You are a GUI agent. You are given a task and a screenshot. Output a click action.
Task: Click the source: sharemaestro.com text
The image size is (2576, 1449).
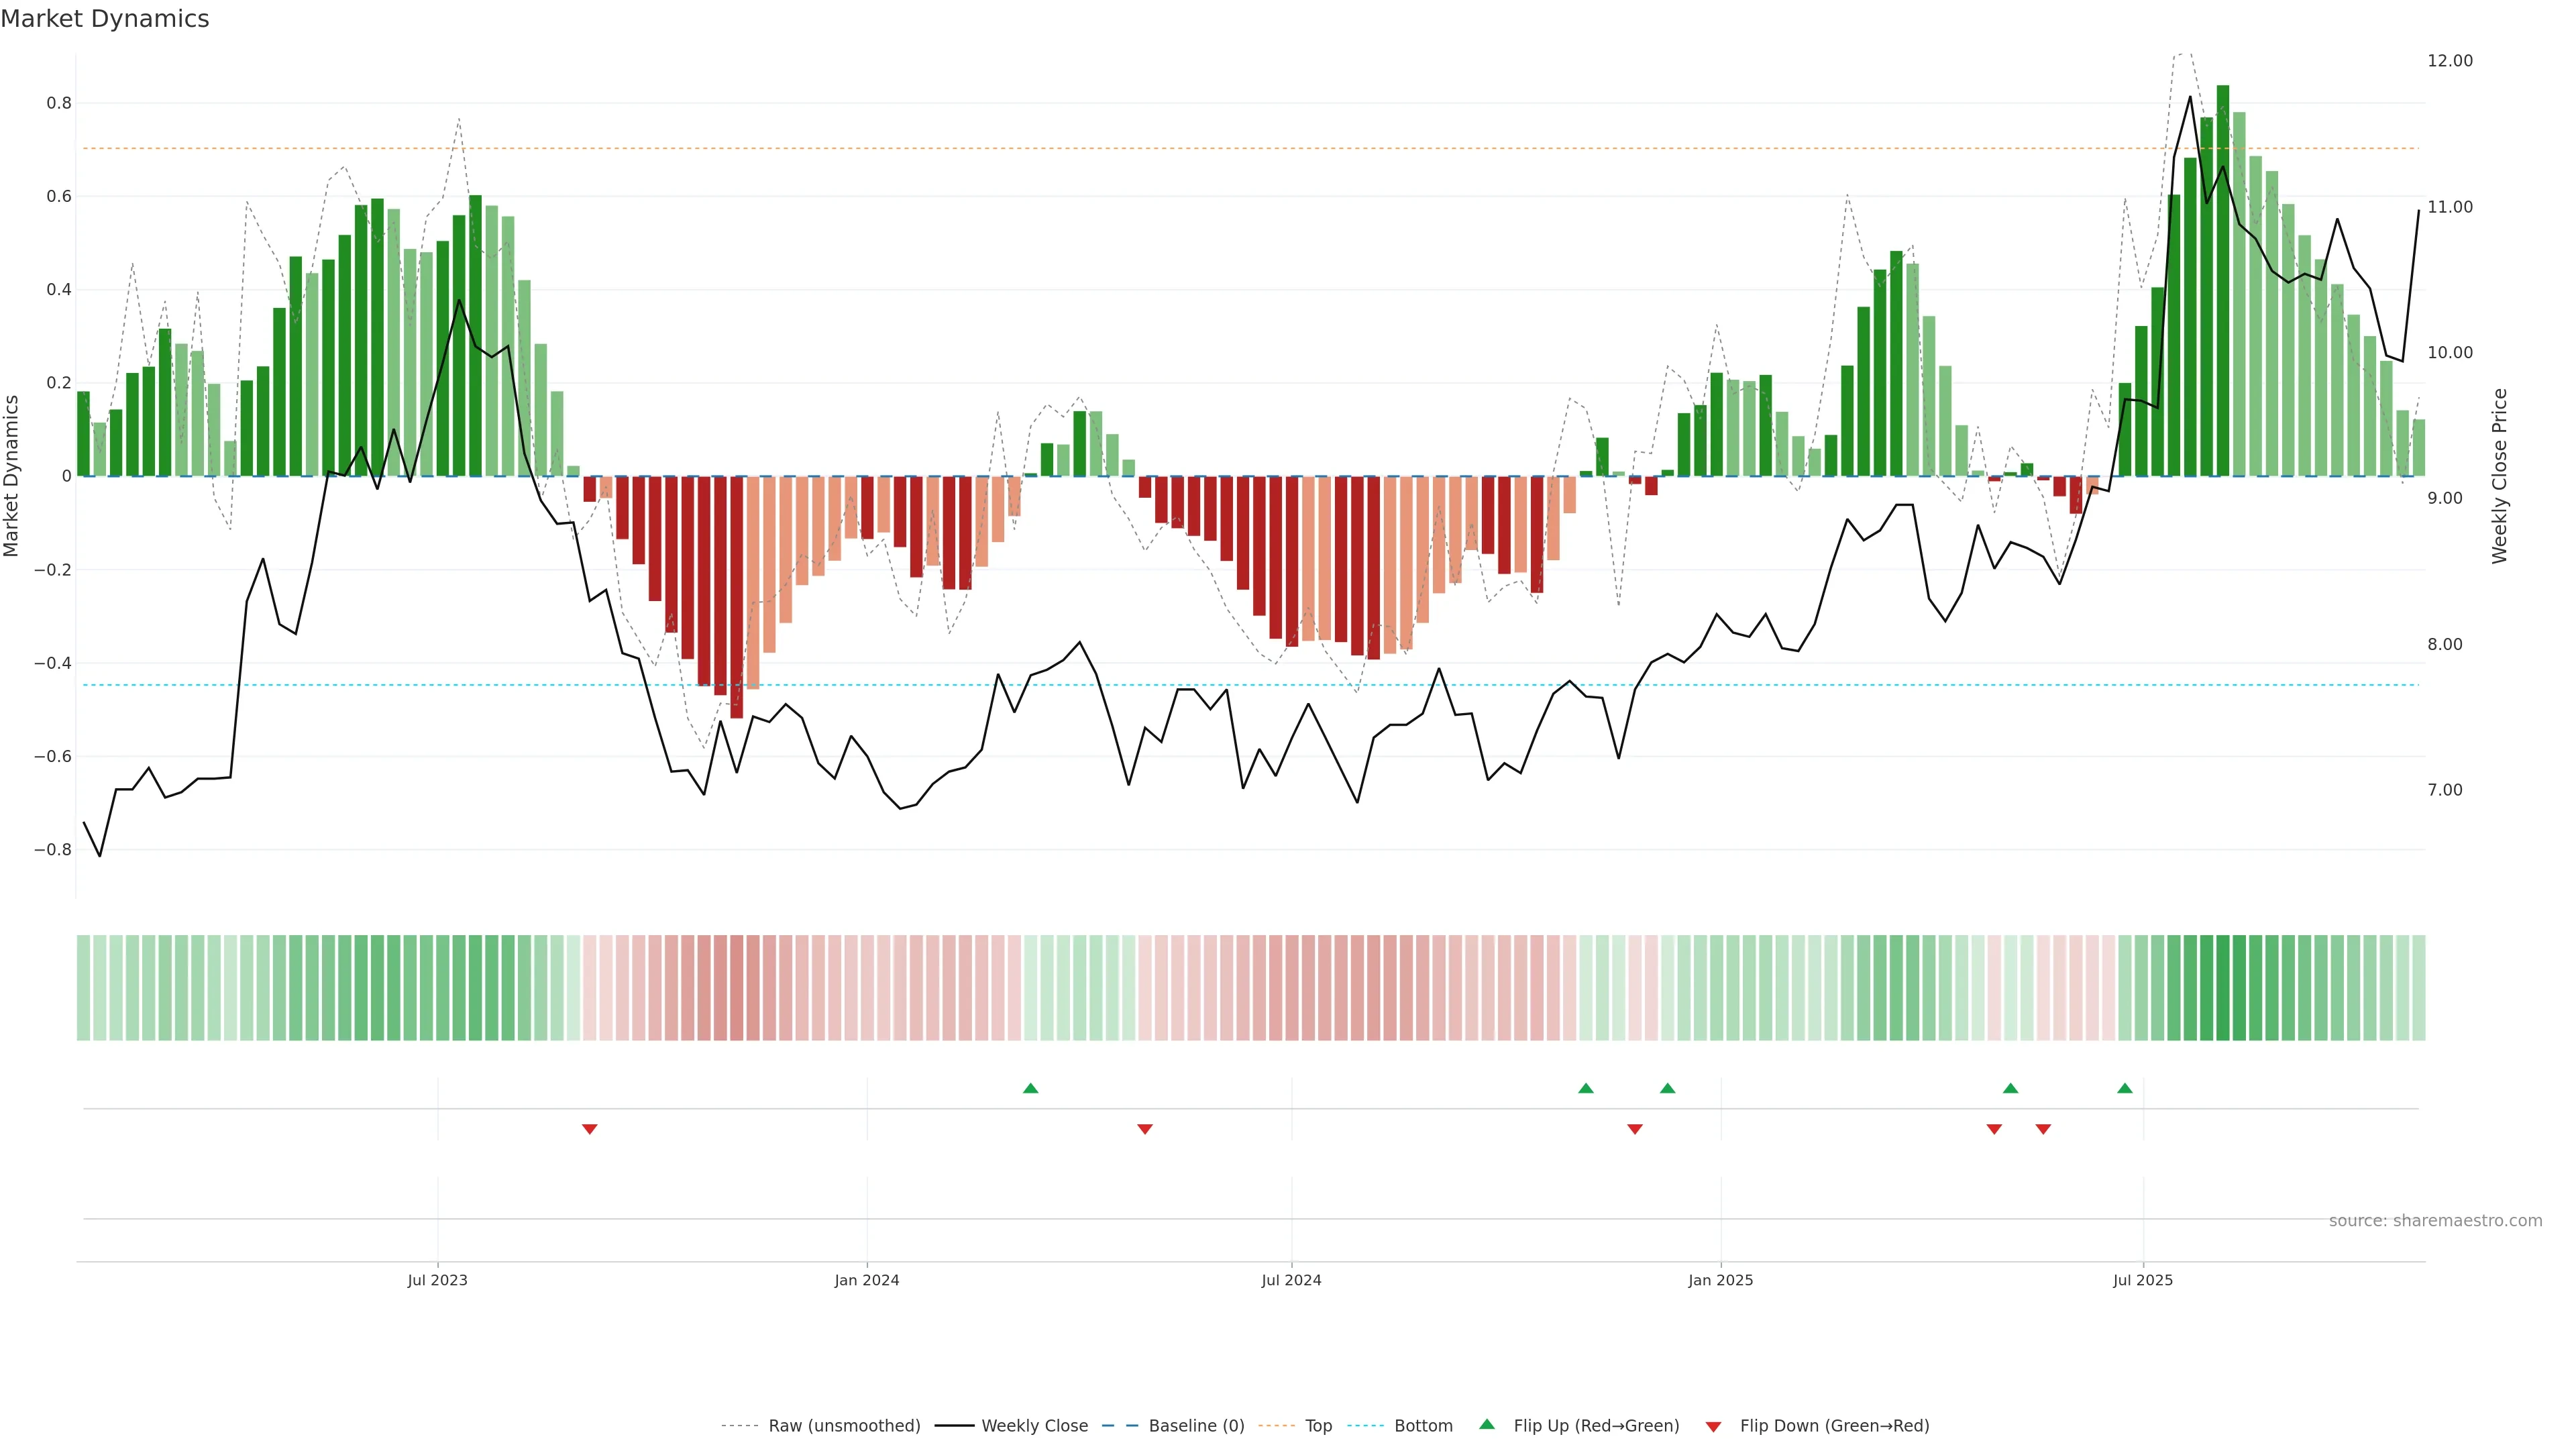pyautogui.click(x=2435, y=1220)
